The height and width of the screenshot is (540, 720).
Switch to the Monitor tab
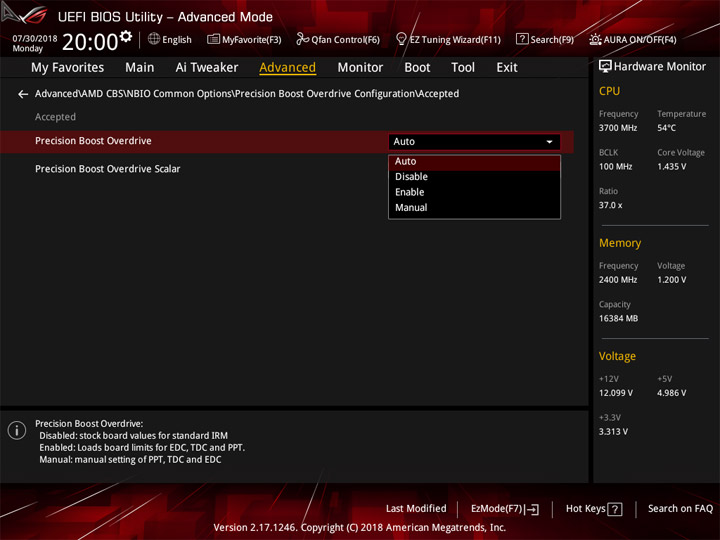click(x=360, y=68)
